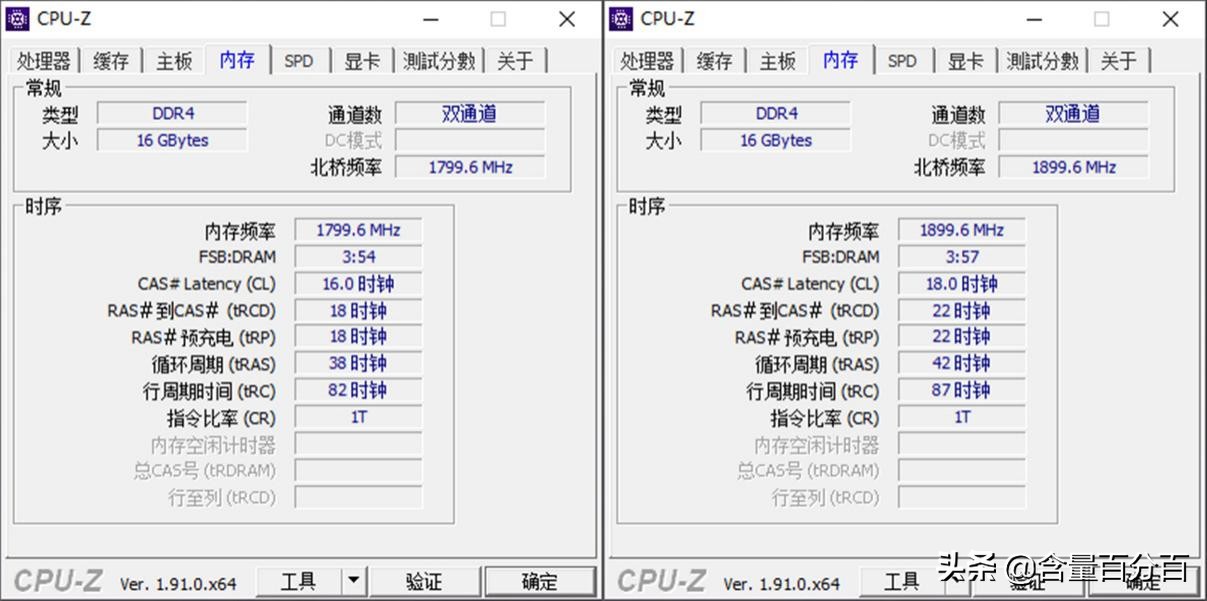This screenshot has width=1207, height=601.
Task: Select the DDR4 type field on the left
Action: (x=172, y=114)
